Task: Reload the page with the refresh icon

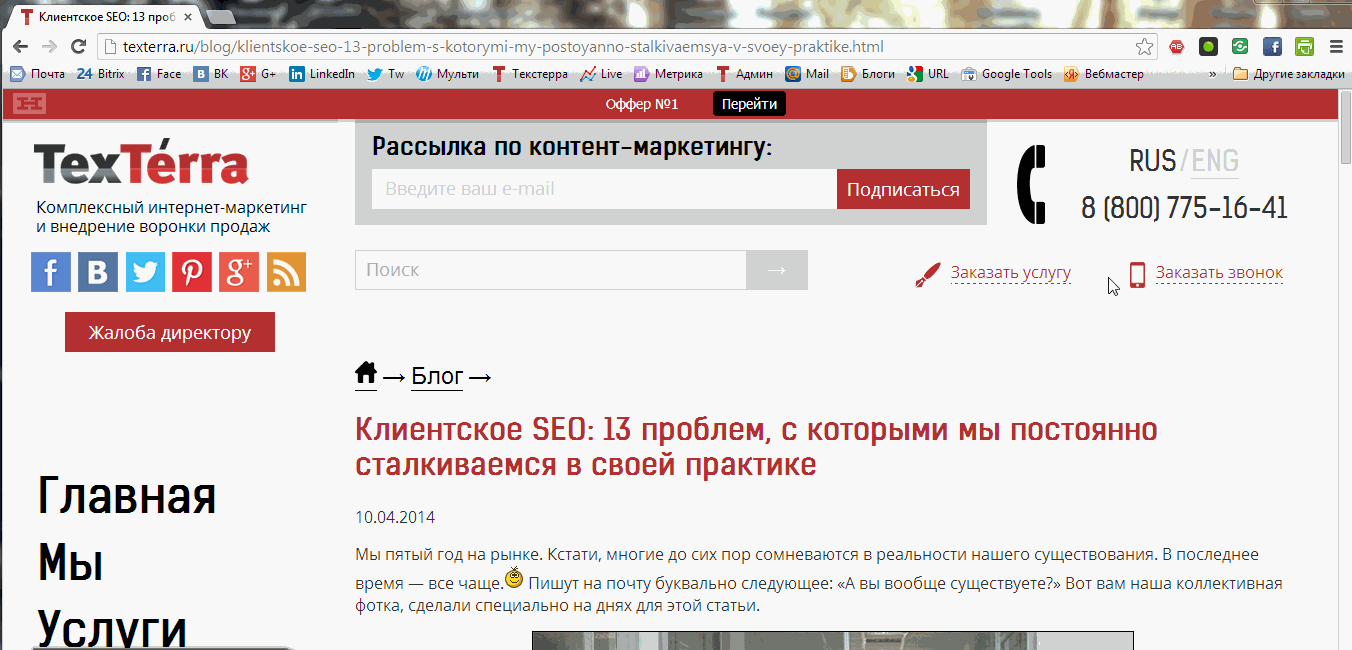Action: tap(78, 47)
